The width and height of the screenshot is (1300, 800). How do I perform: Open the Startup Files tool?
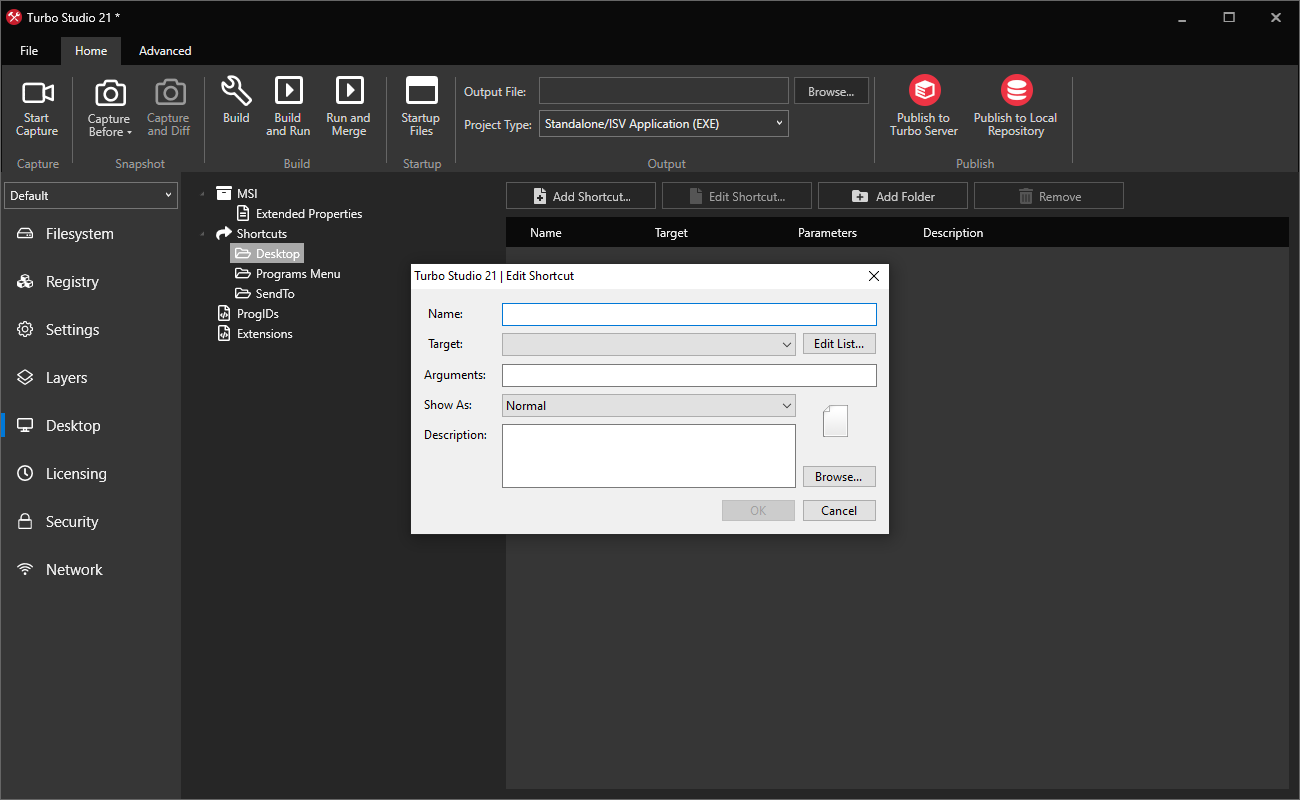(x=420, y=107)
